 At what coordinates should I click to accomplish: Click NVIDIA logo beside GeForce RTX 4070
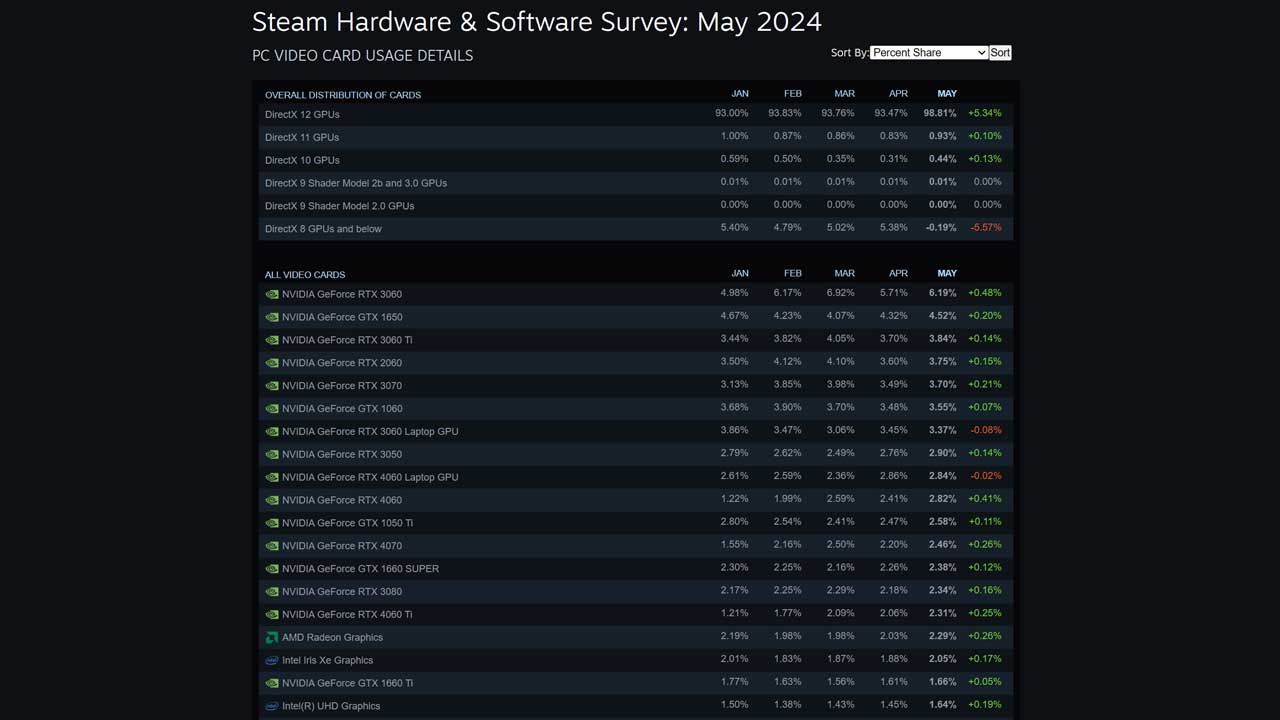coord(272,546)
